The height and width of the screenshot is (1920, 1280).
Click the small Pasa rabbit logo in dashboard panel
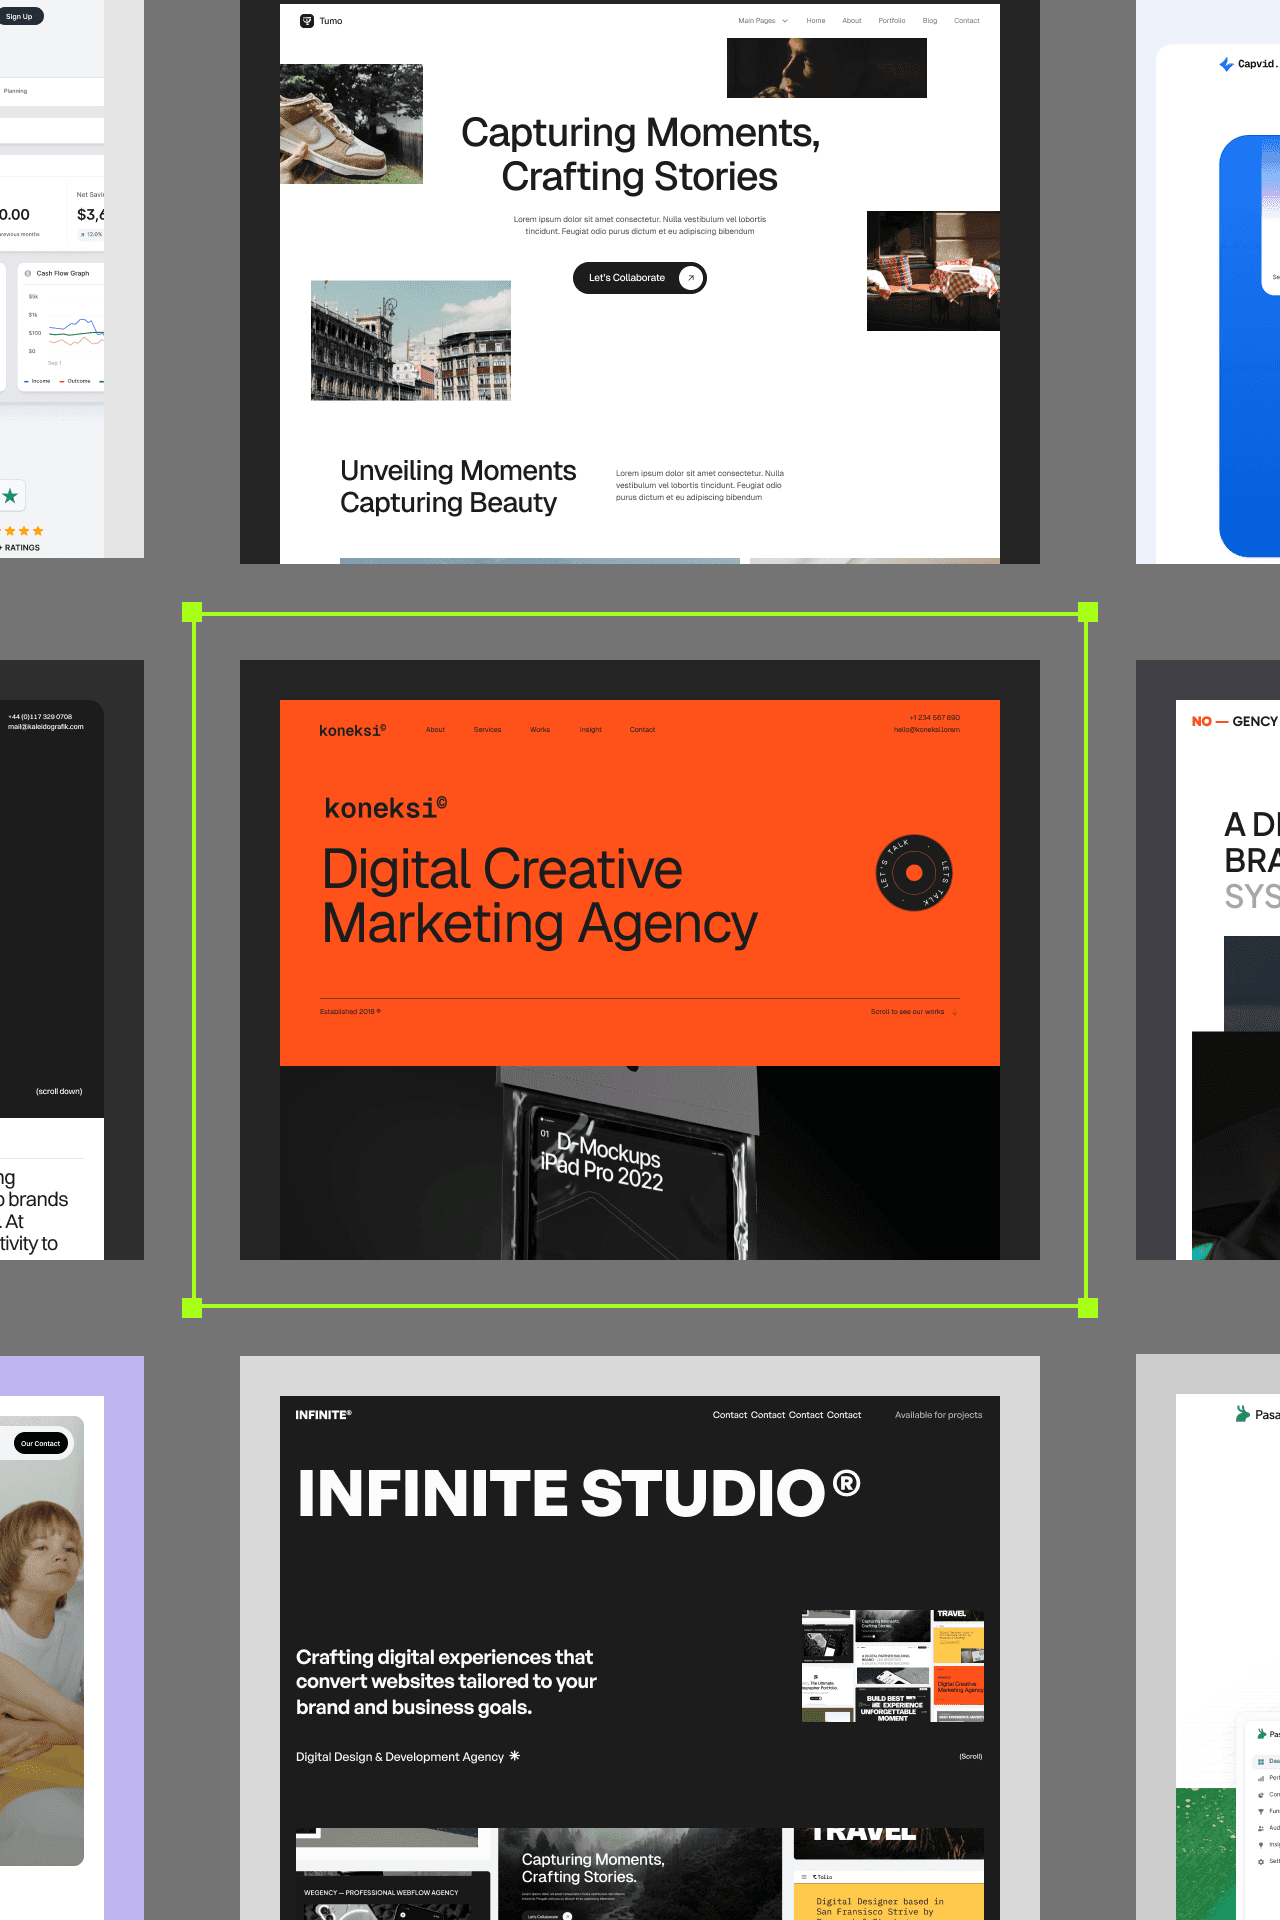1262,1734
